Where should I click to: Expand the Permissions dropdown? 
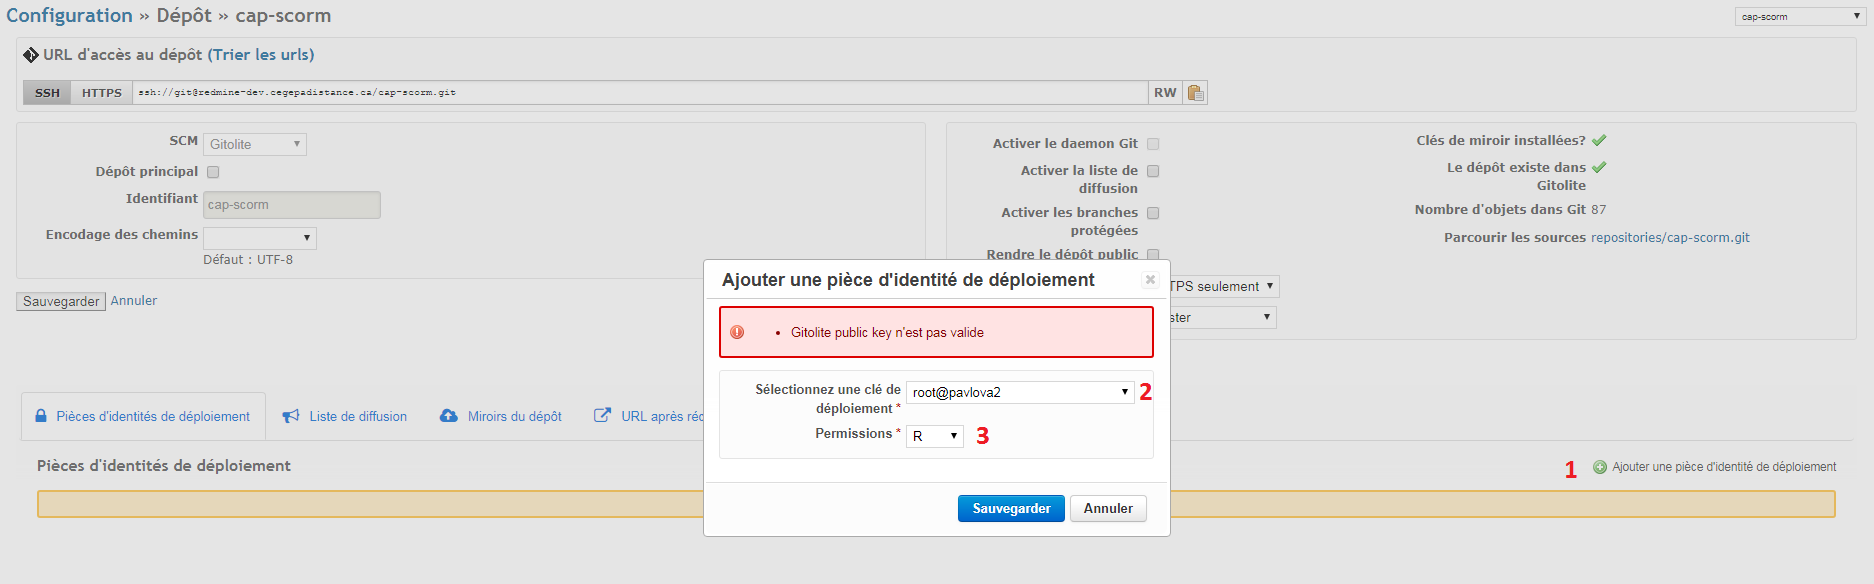point(934,436)
